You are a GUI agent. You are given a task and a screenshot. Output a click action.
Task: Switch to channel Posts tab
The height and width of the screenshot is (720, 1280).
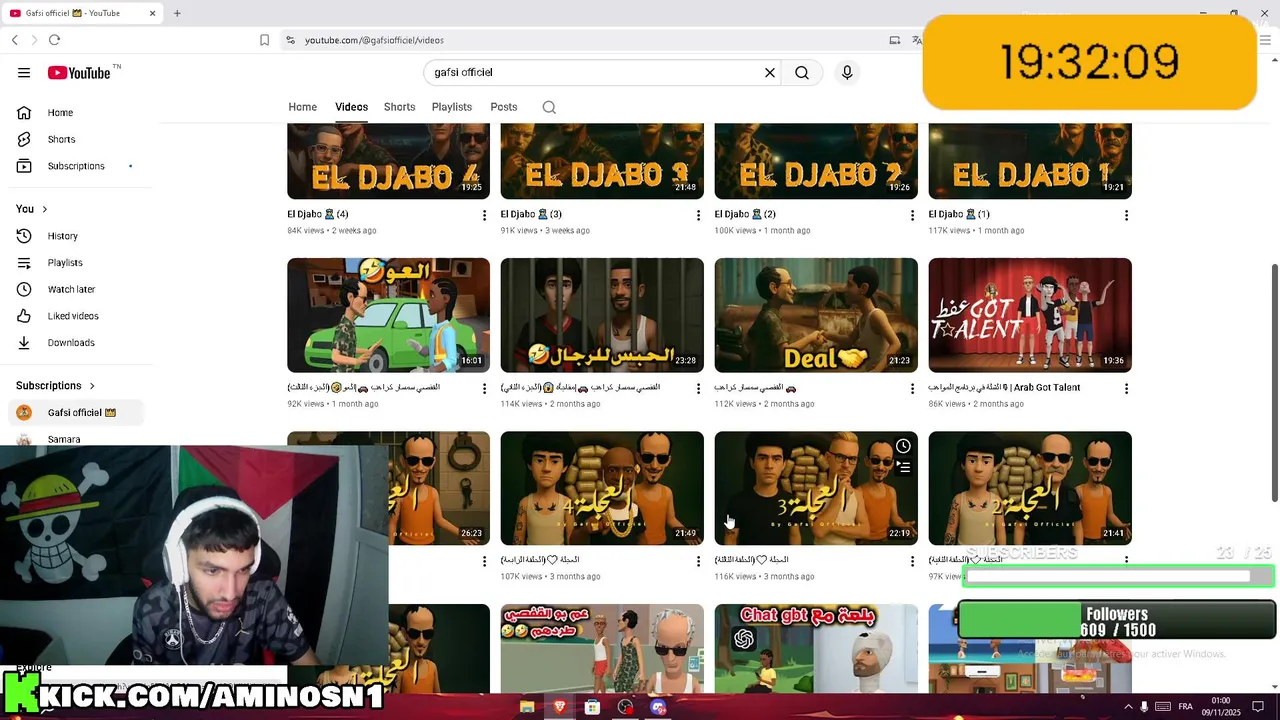(x=503, y=107)
